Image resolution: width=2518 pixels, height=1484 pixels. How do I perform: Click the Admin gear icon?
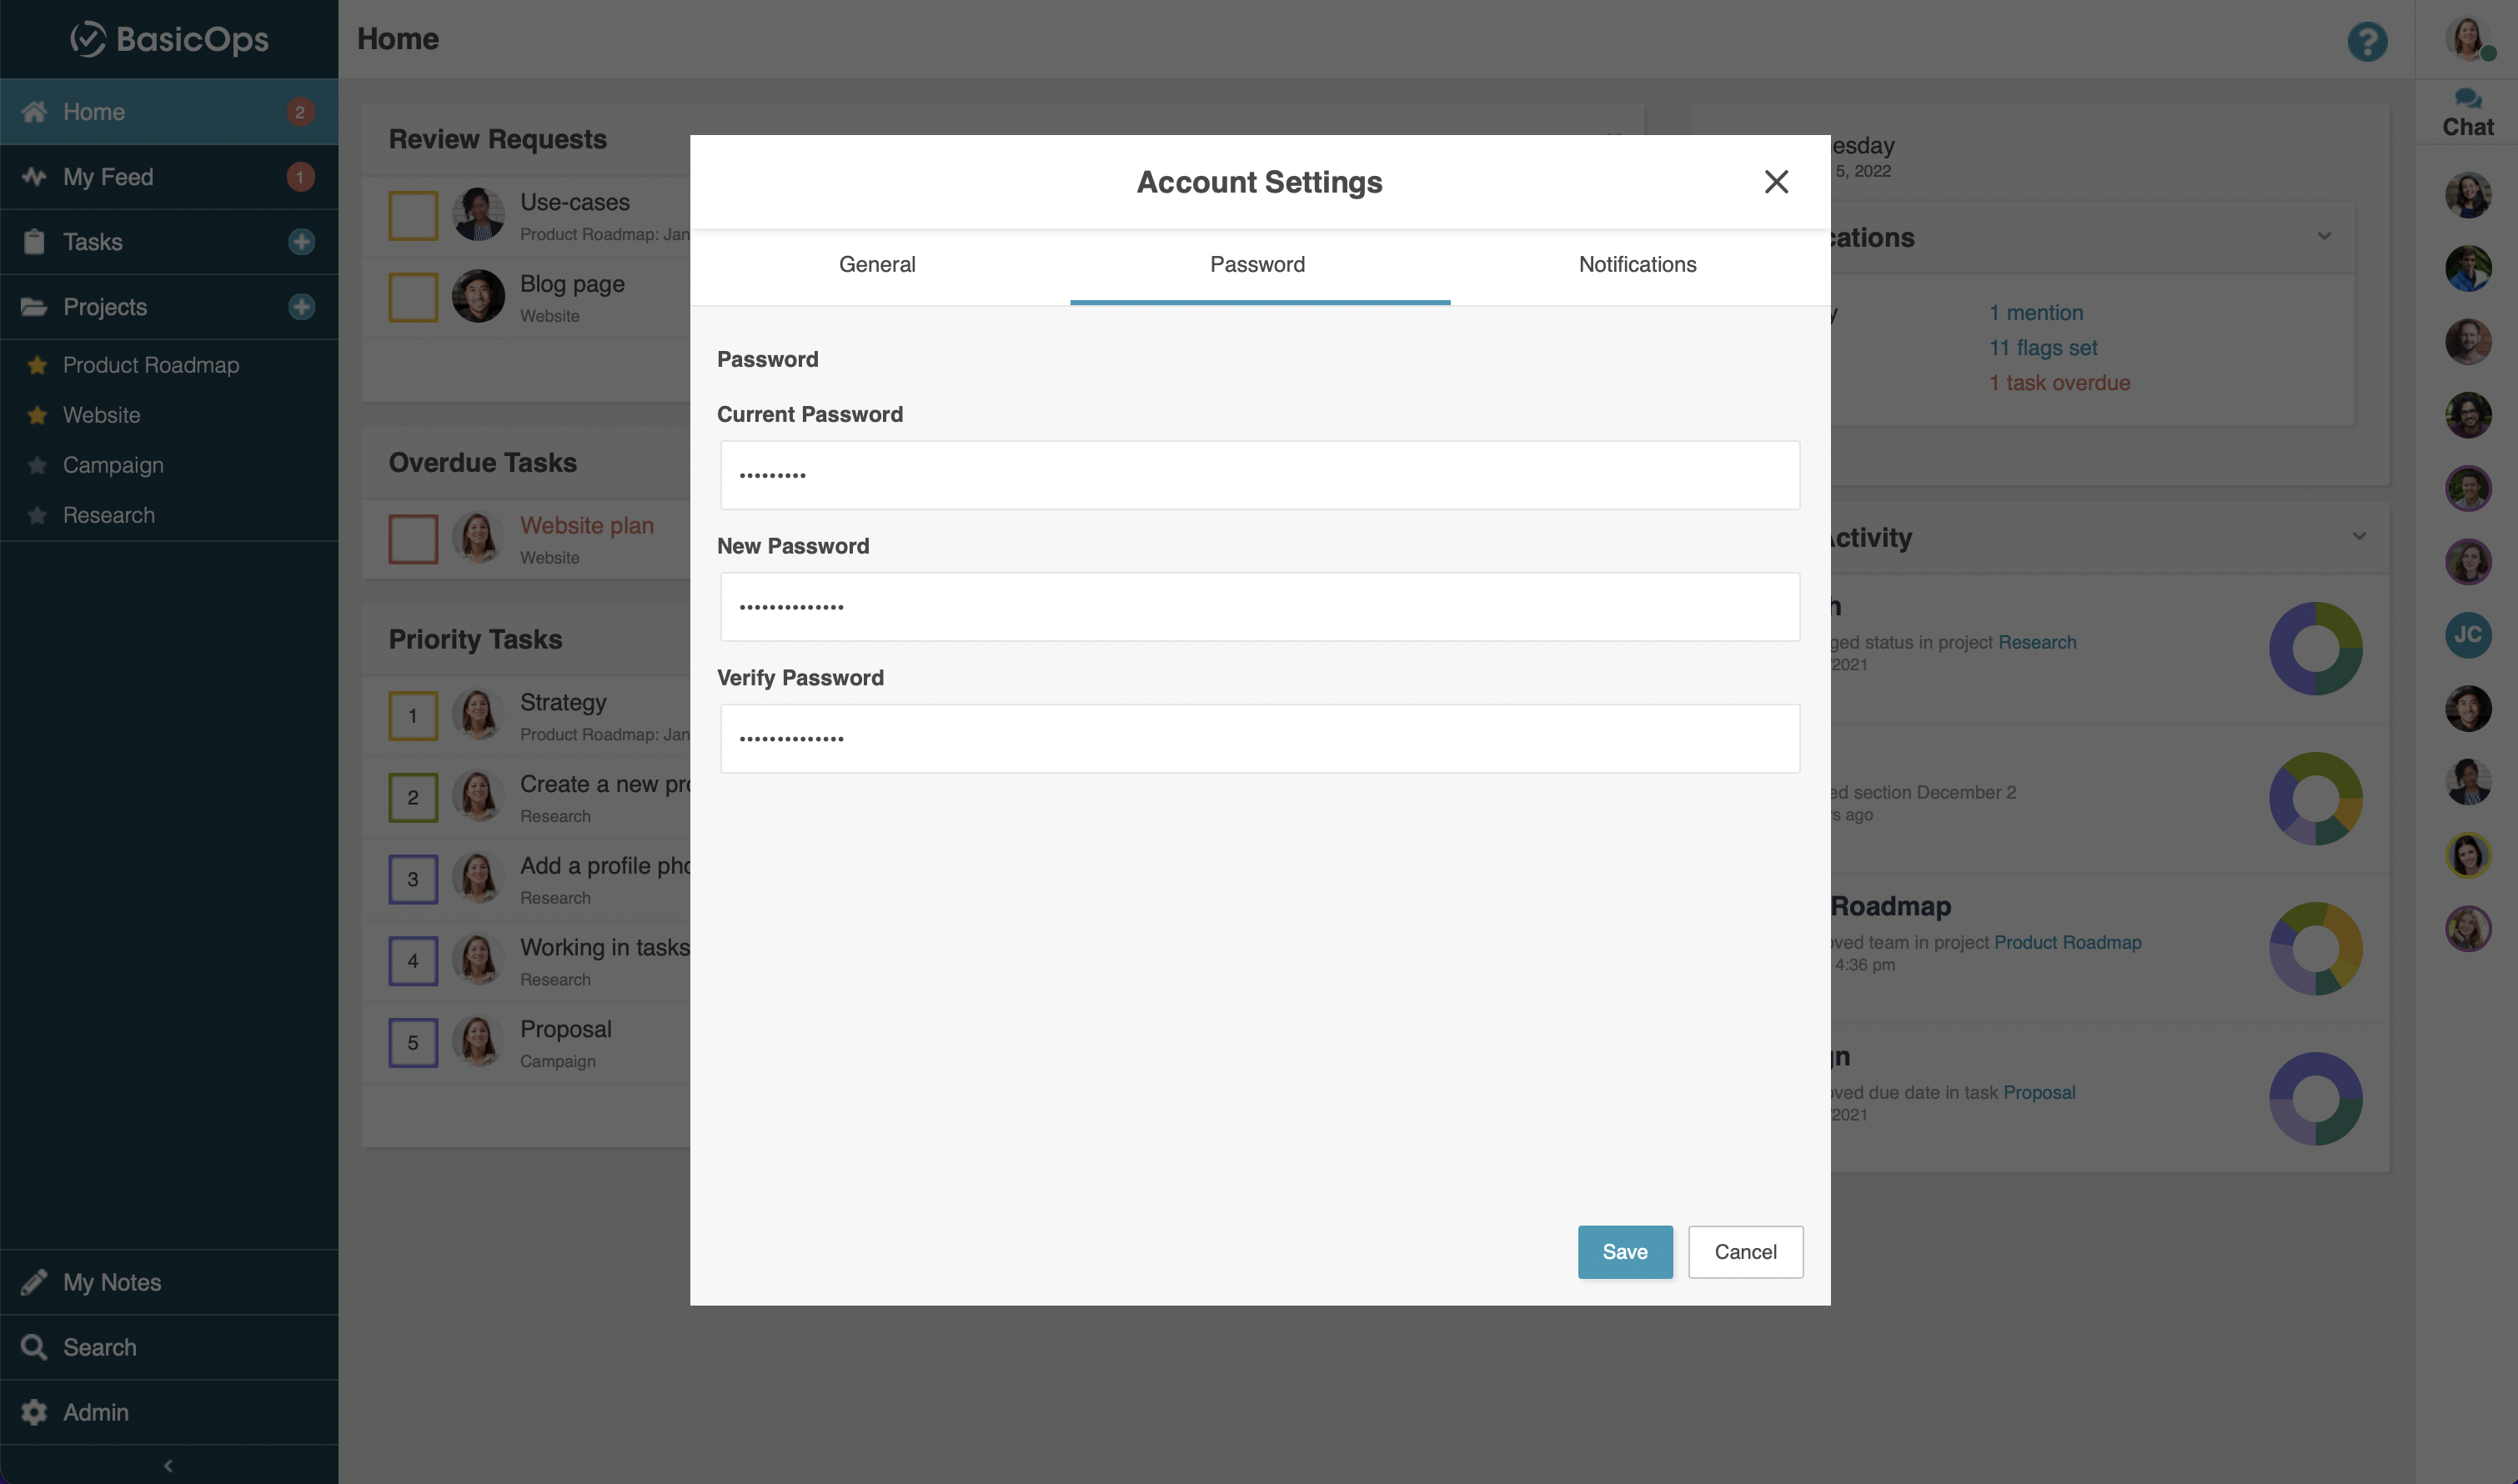click(x=34, y=1411)
